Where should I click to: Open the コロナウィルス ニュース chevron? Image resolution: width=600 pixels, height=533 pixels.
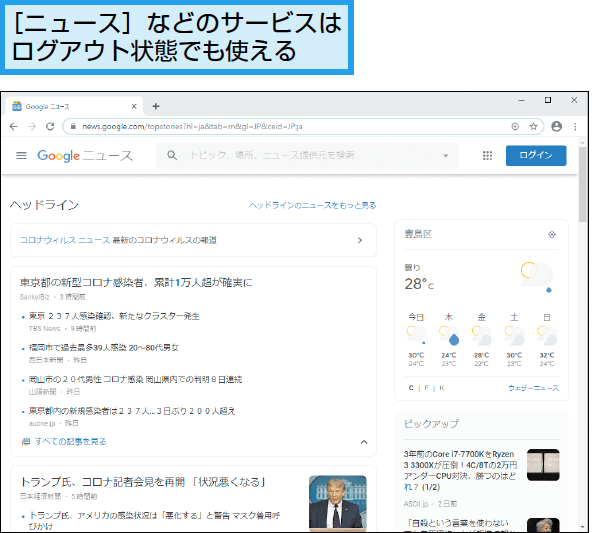coord(360,240)
